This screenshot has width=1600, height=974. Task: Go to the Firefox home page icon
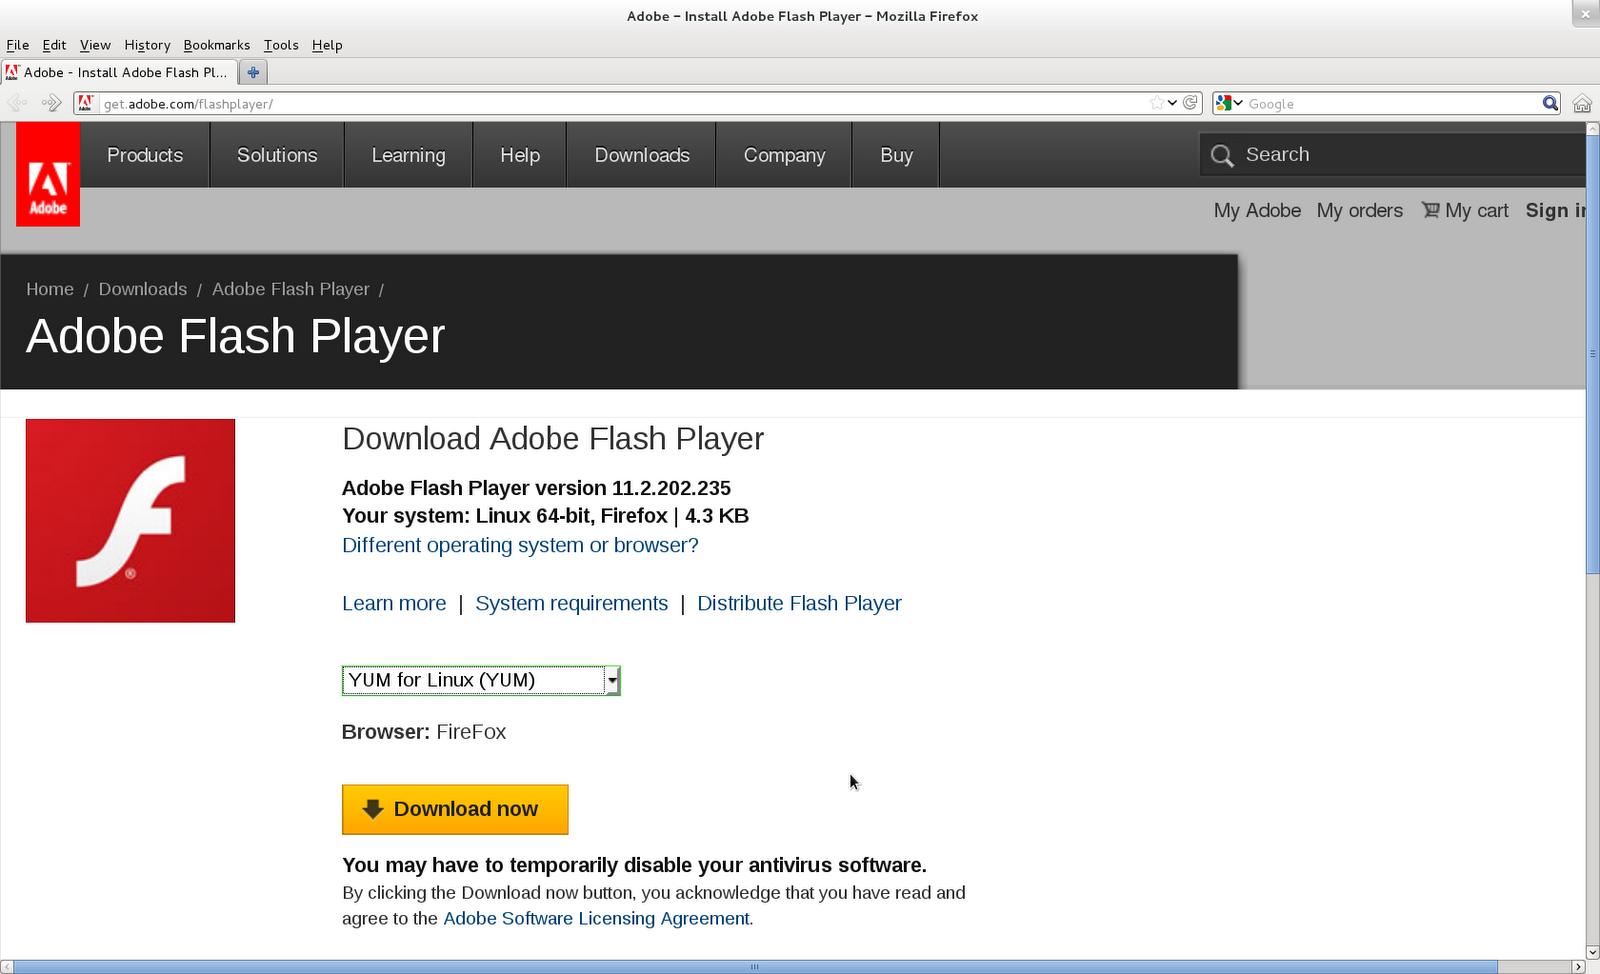tap(1582, 103)
